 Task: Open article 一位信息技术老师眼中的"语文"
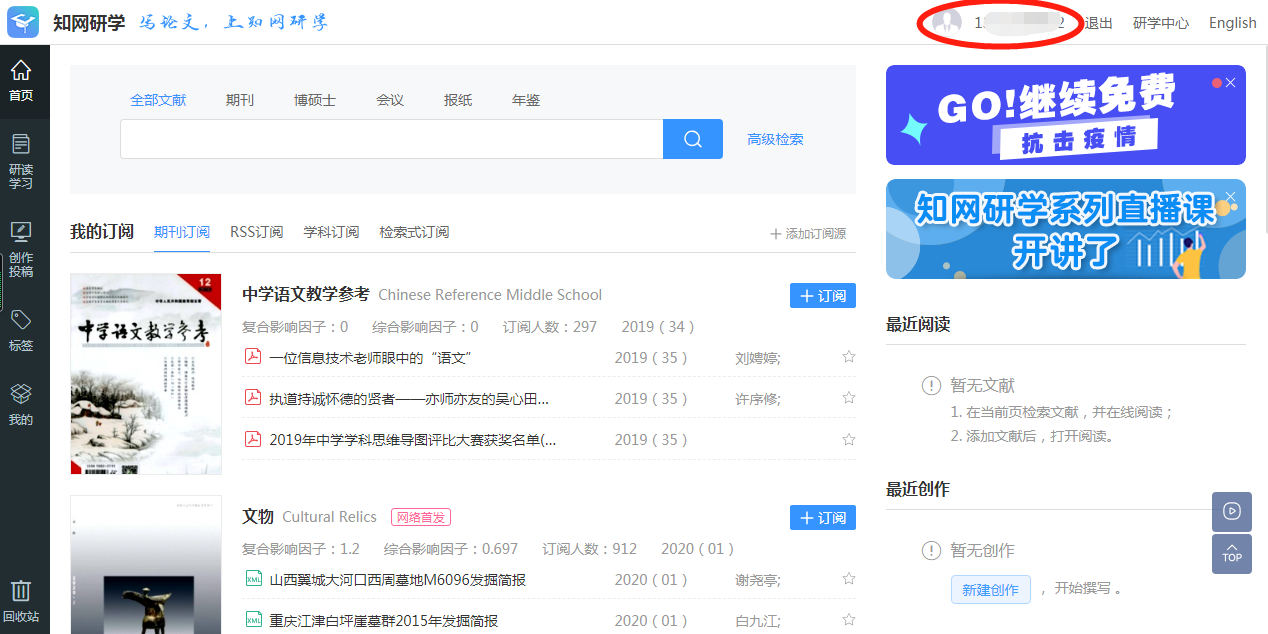[370, 358]
